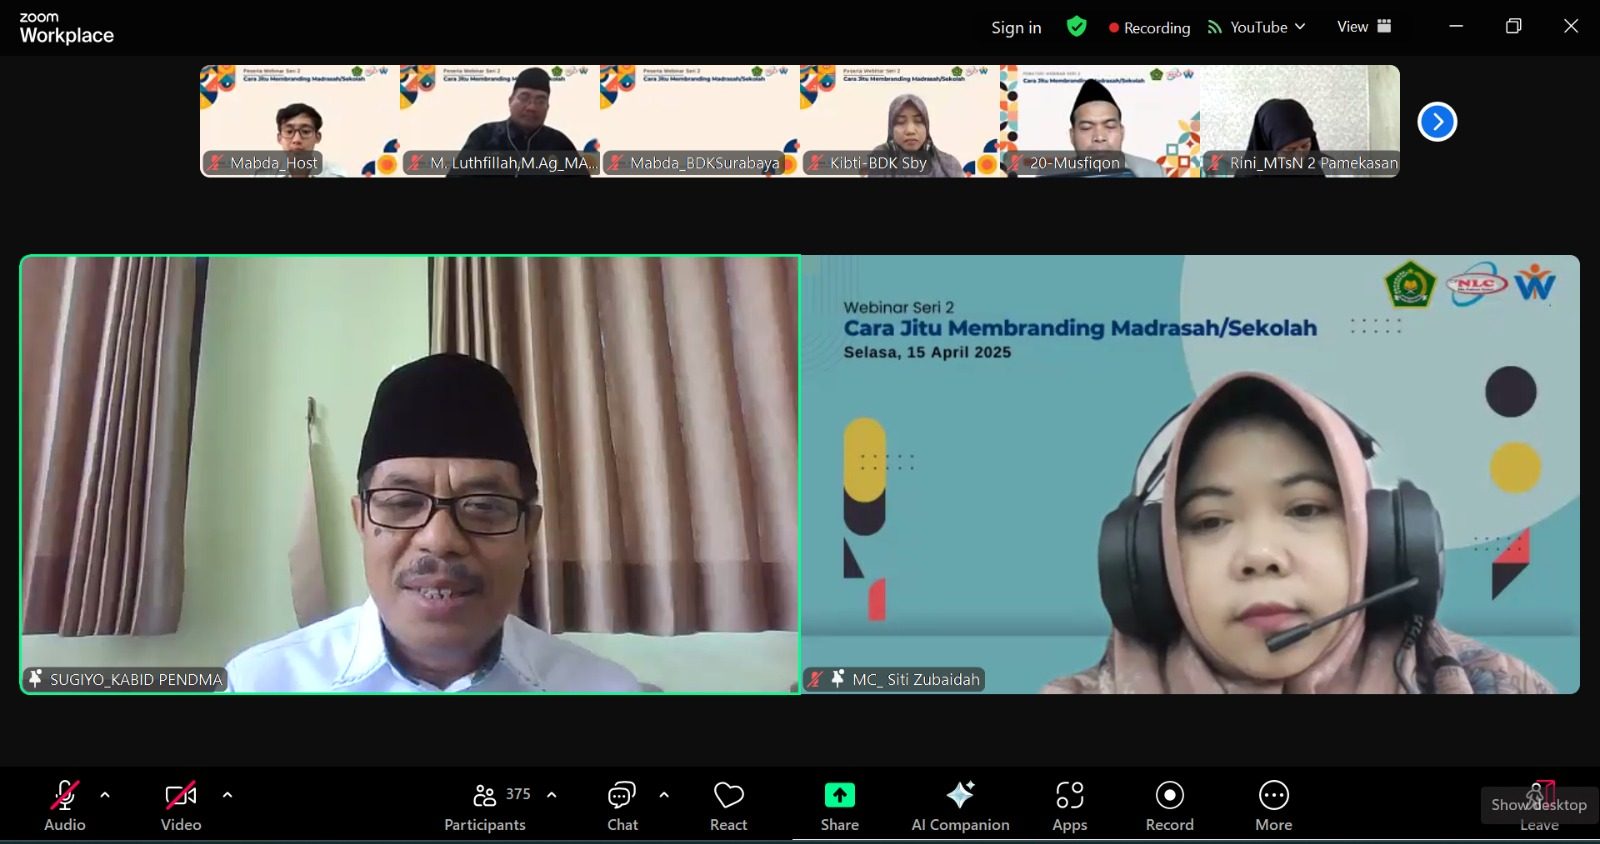
Task: Unmute the microphone Audio toggle
Action: 64,806
